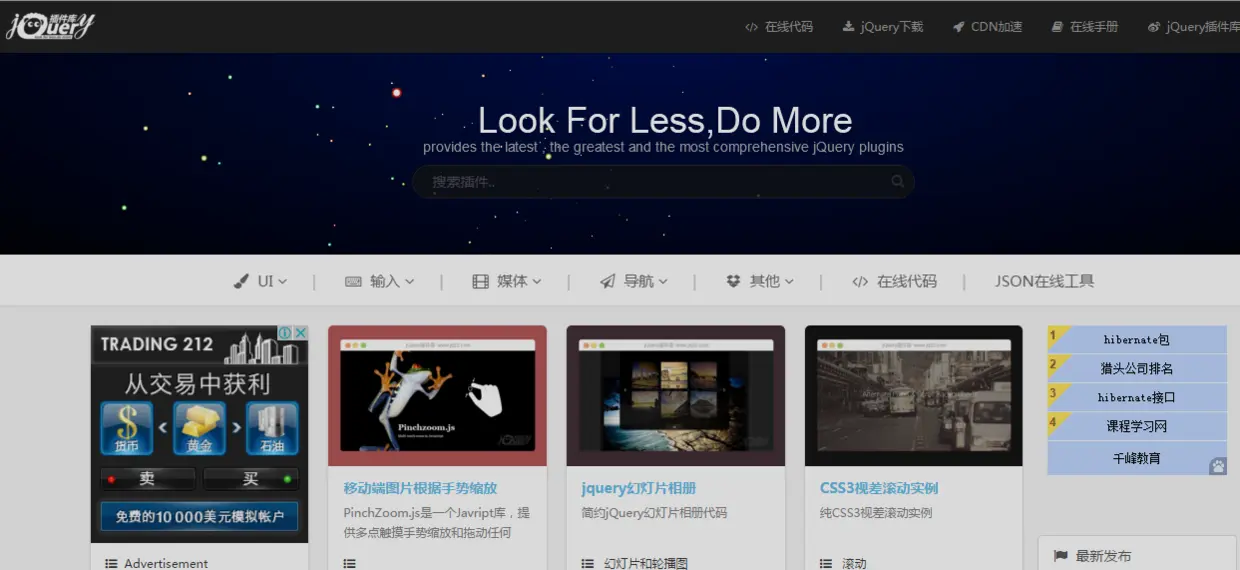
Task: Click the slideshow album thumbnail
Action: tap(675, 396)
